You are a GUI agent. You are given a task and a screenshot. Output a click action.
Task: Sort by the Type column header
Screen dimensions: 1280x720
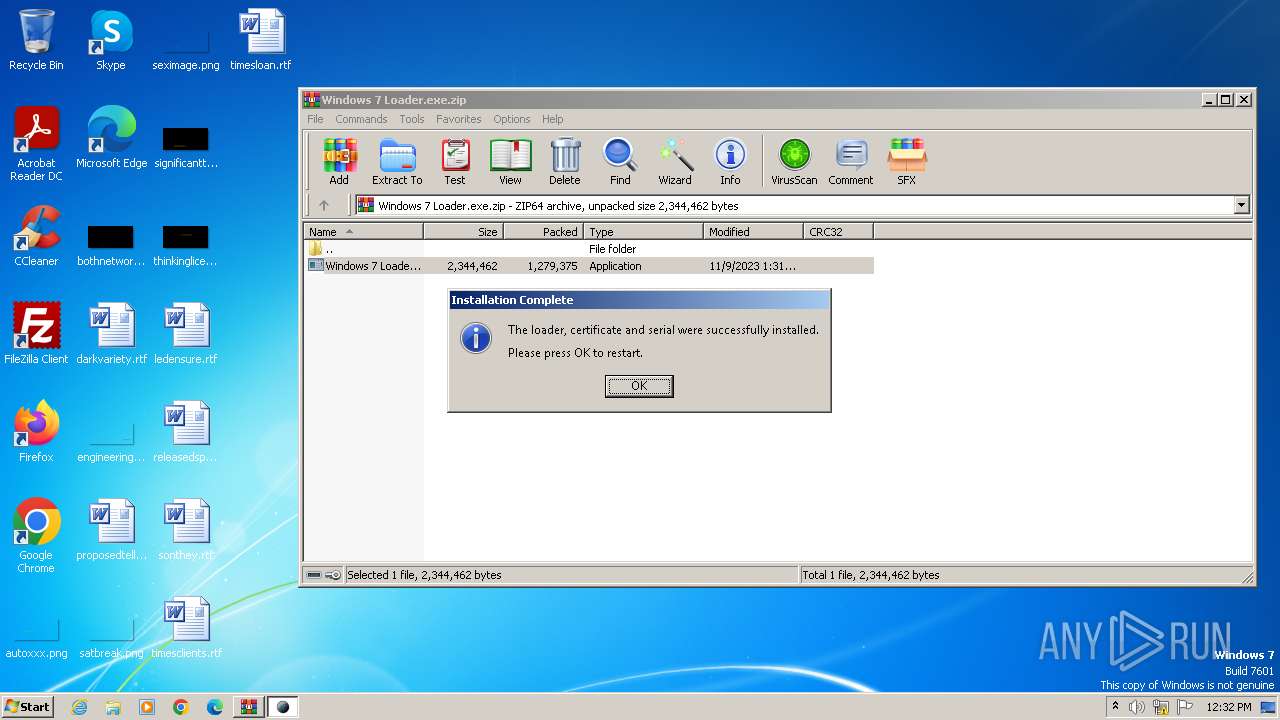[x=643, y=231]
